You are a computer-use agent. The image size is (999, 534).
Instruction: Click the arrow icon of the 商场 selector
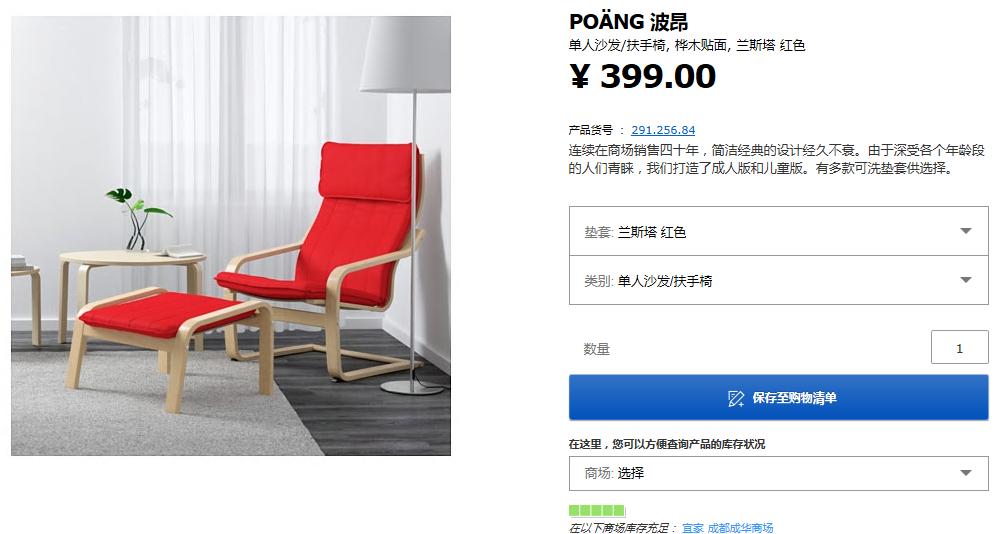coord(966,473)
